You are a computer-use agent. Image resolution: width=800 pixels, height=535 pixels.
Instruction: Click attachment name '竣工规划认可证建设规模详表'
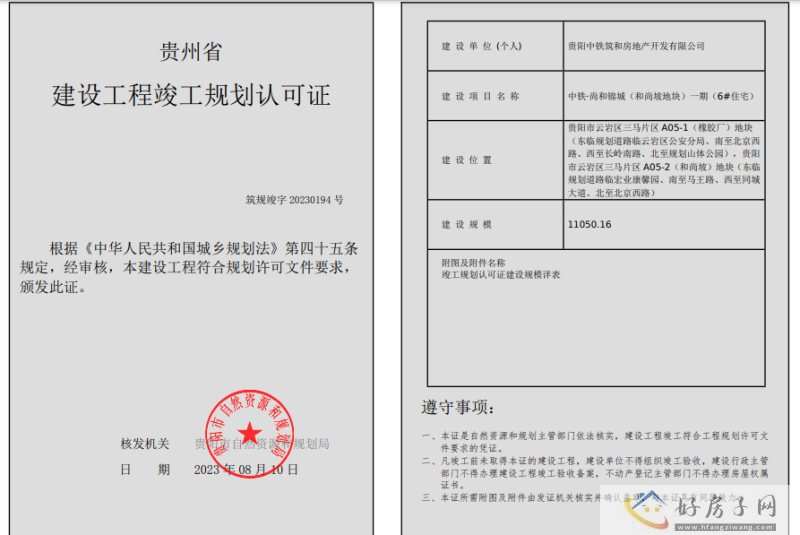pos(501,275)
